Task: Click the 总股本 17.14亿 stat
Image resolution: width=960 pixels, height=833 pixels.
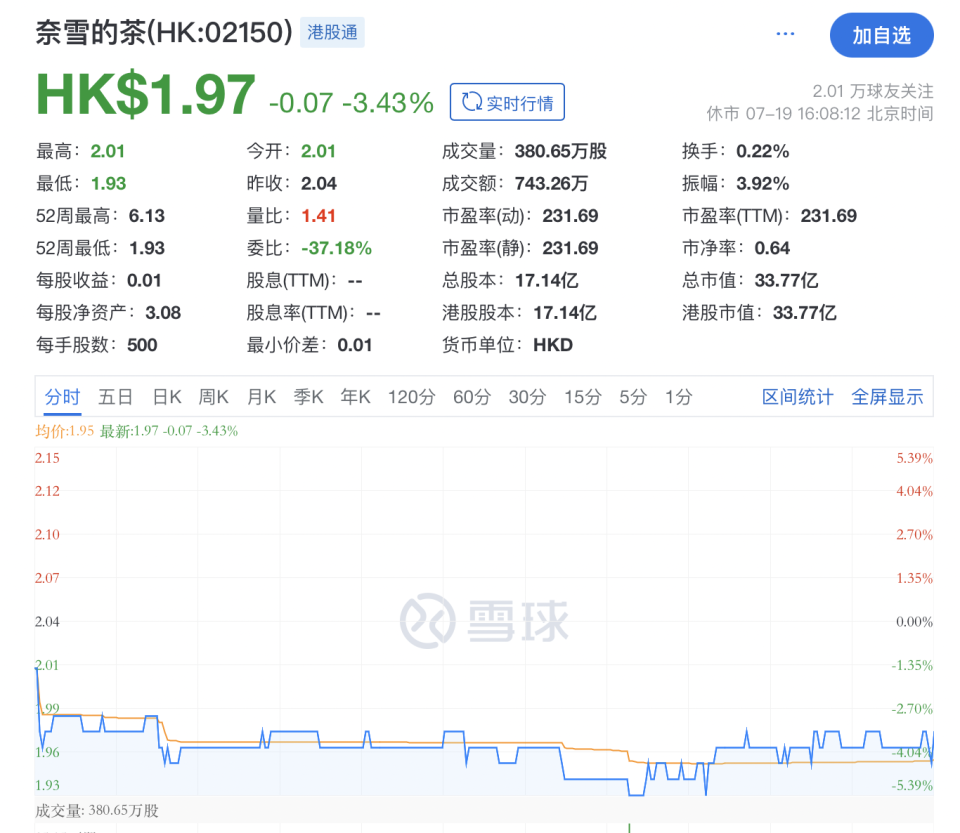Action: pyautogui.click(x=510, y=281)
